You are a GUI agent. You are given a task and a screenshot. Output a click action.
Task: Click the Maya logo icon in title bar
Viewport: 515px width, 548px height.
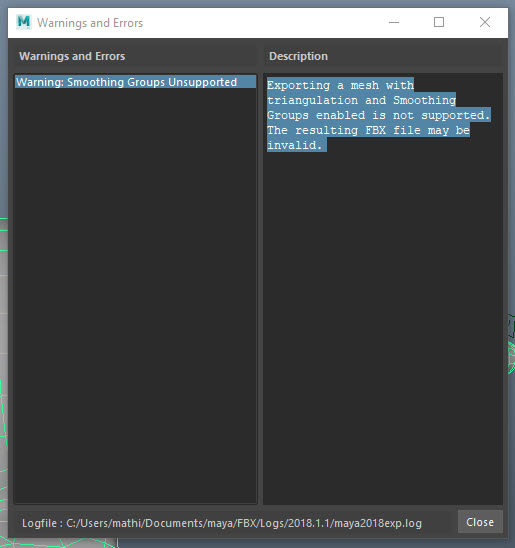(24, 22)
